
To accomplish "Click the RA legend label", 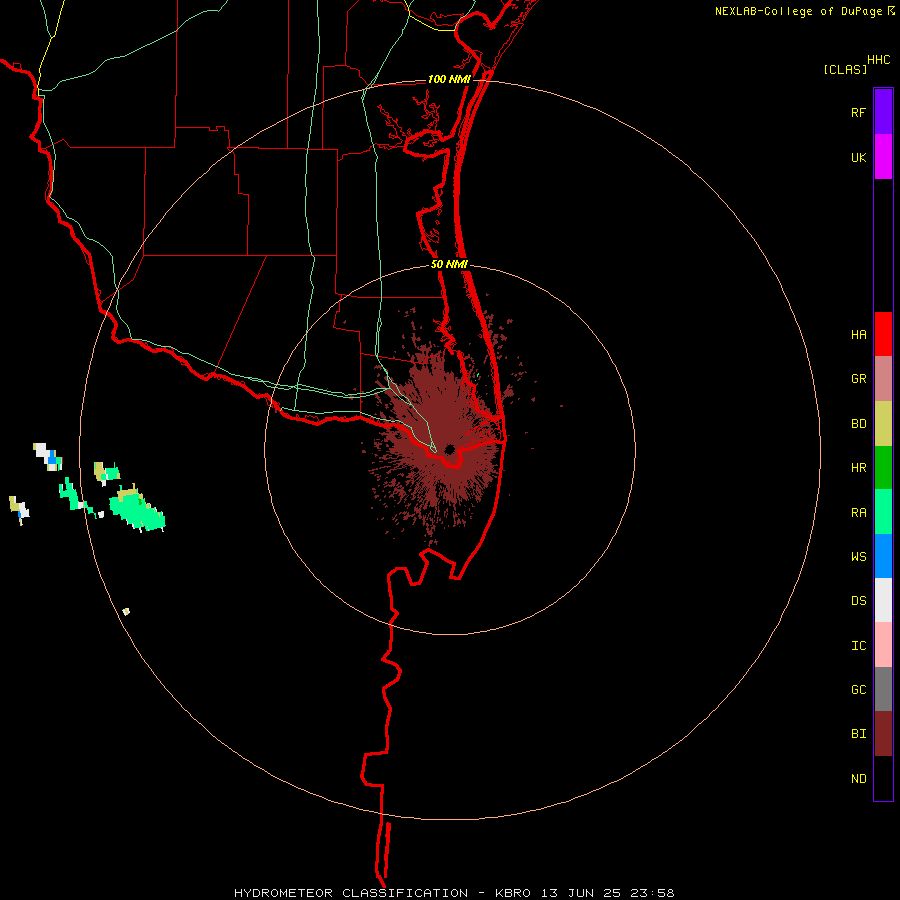I will [858, 513].
